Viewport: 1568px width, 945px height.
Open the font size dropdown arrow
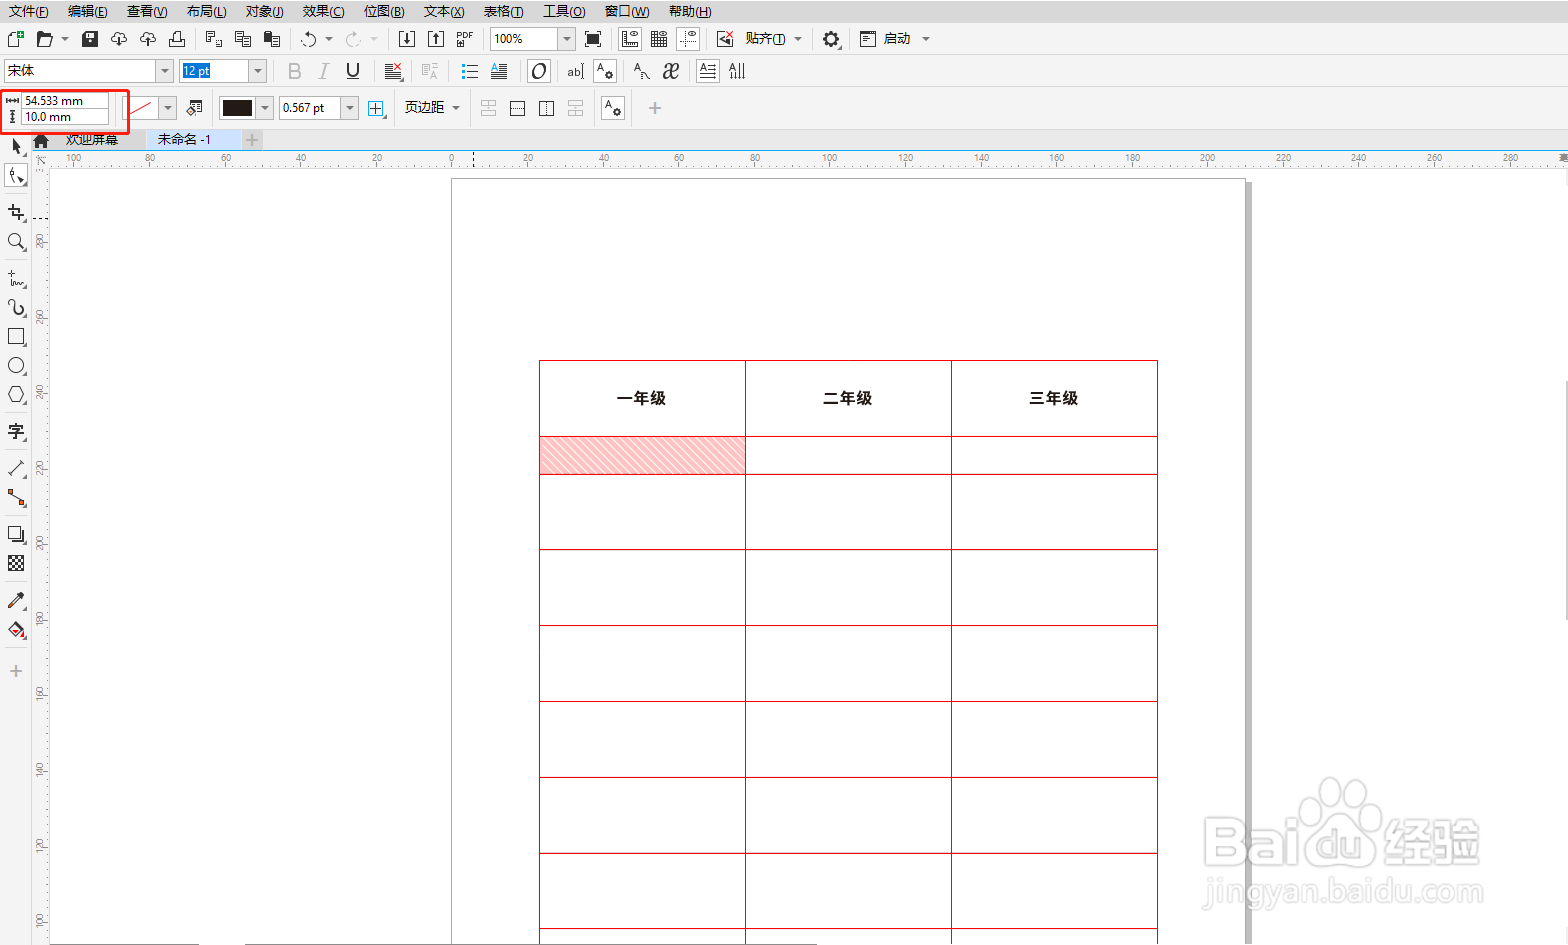pyautogui.click(x=258, y=71)
